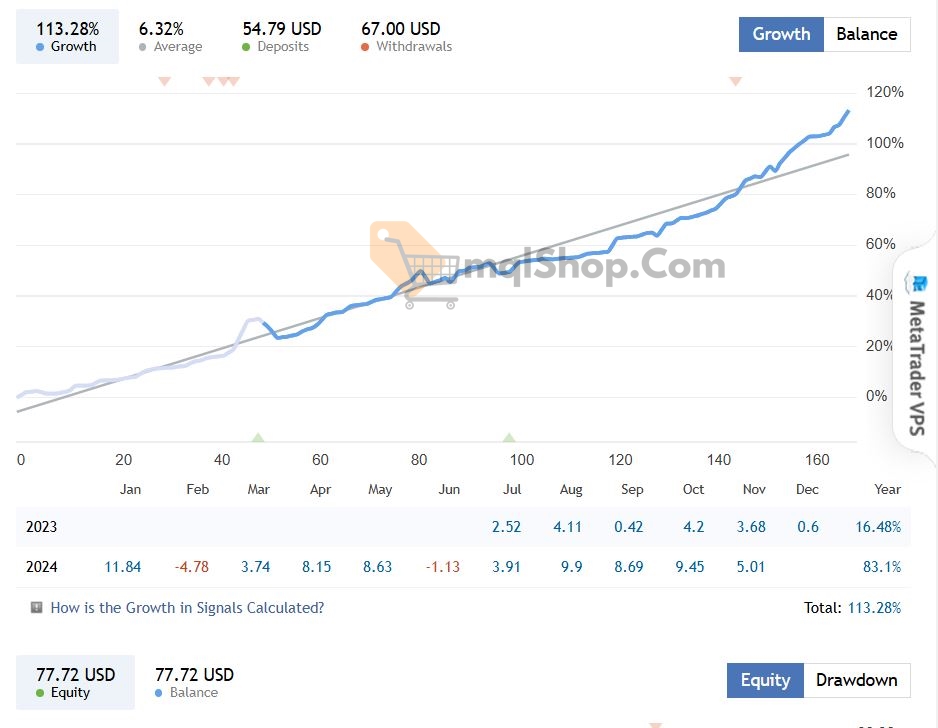Open "How is the Growth in Signals Calculated?" link

pyautogui.click(x=187, y=607)
